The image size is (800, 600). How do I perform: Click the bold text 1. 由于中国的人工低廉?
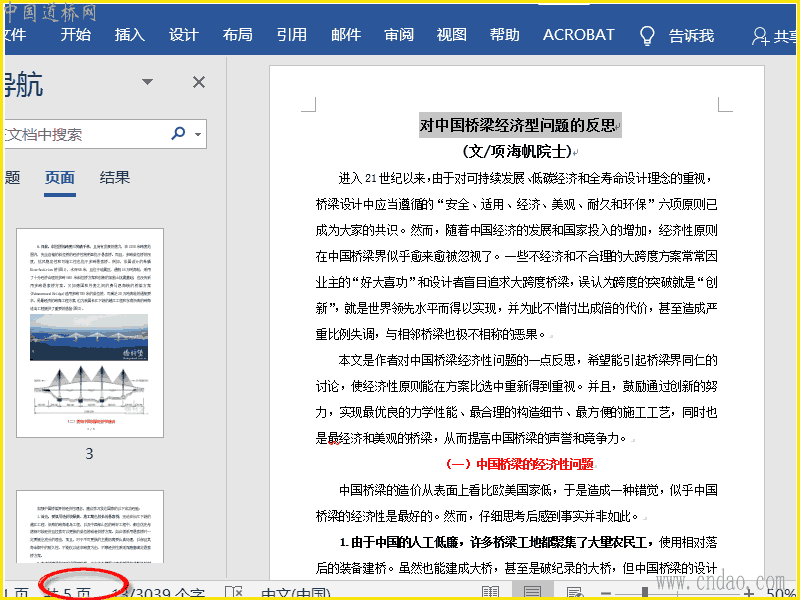(x=497, y=542)
